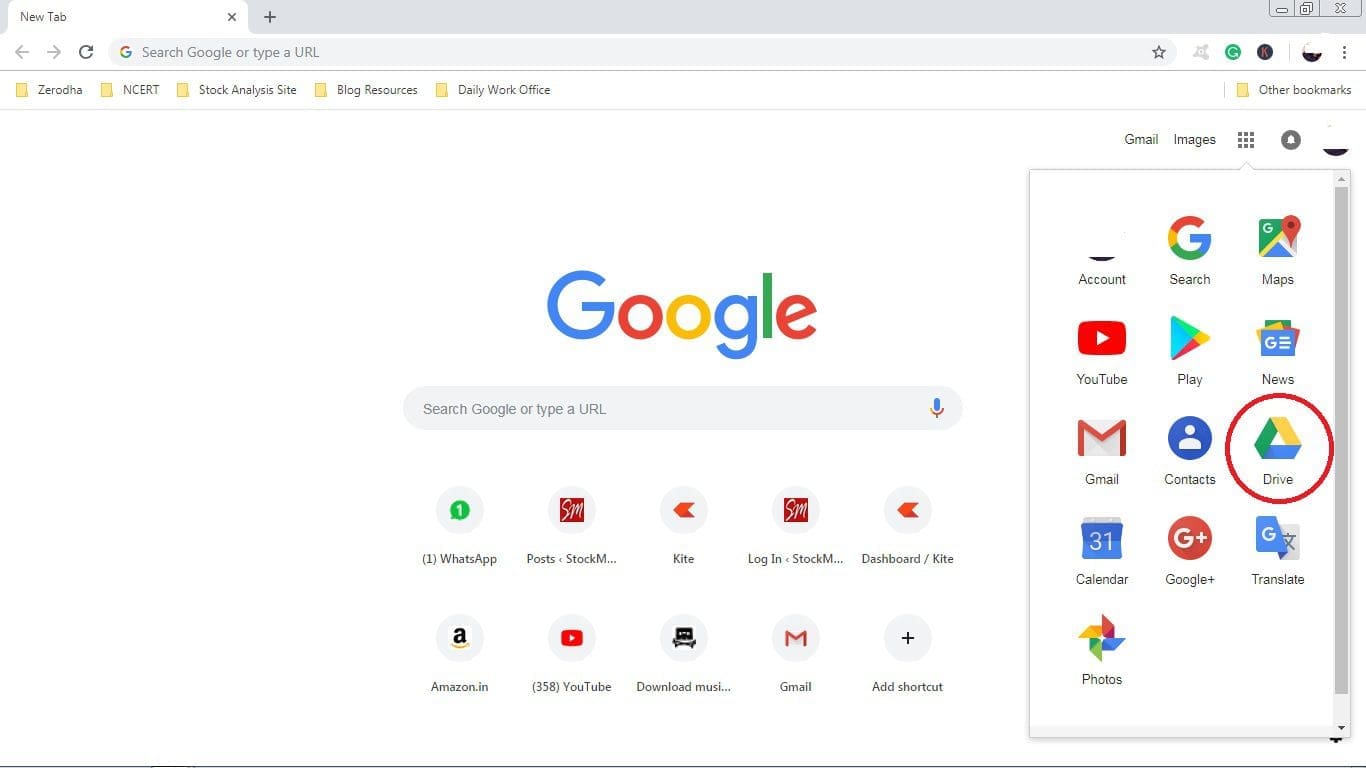Open NCERT bookmark folder

click(130, 90)
